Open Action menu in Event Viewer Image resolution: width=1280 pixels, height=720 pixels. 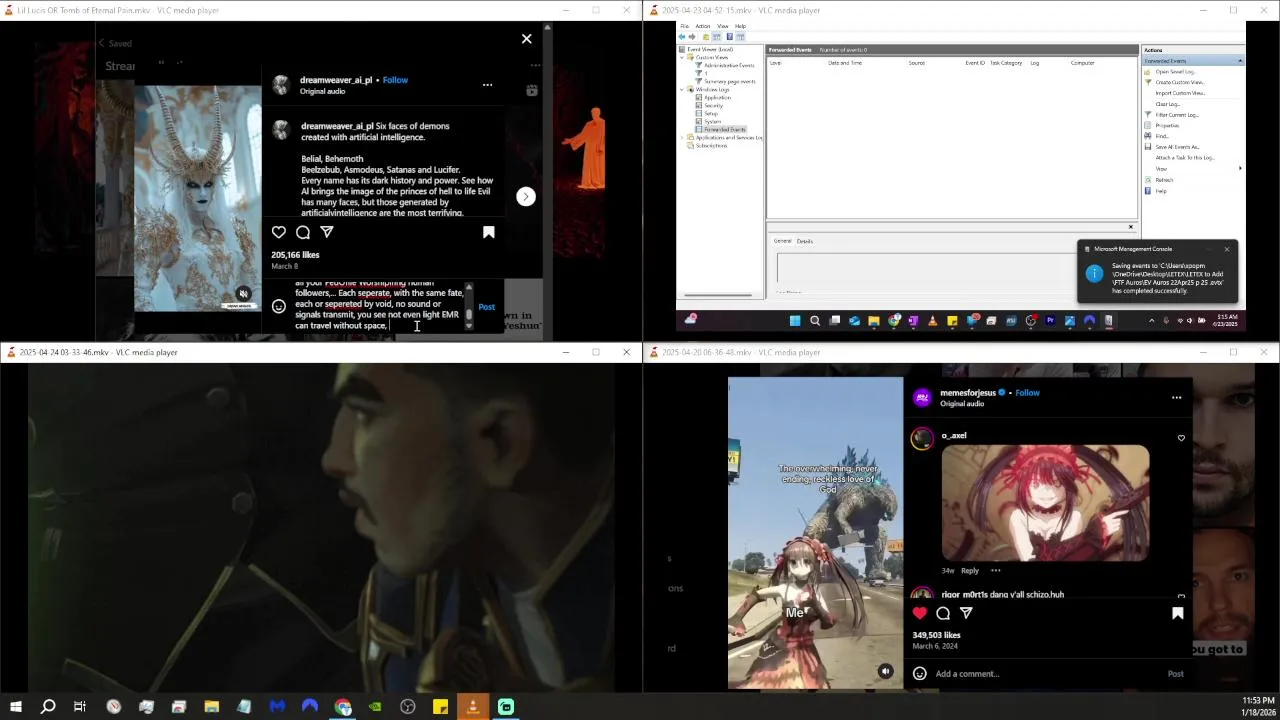pyautogui.click(x=702, y=26)
